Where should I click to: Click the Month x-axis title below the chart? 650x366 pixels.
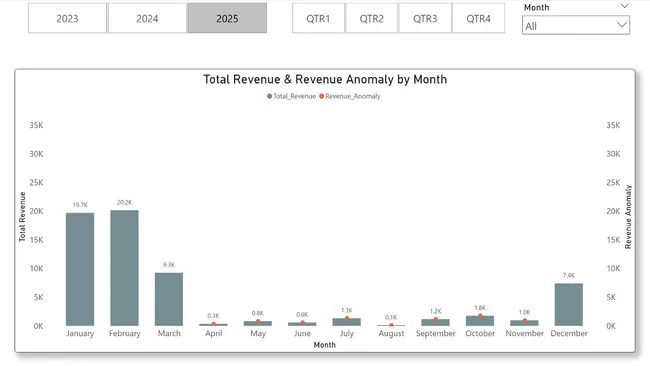pos(325,345)
